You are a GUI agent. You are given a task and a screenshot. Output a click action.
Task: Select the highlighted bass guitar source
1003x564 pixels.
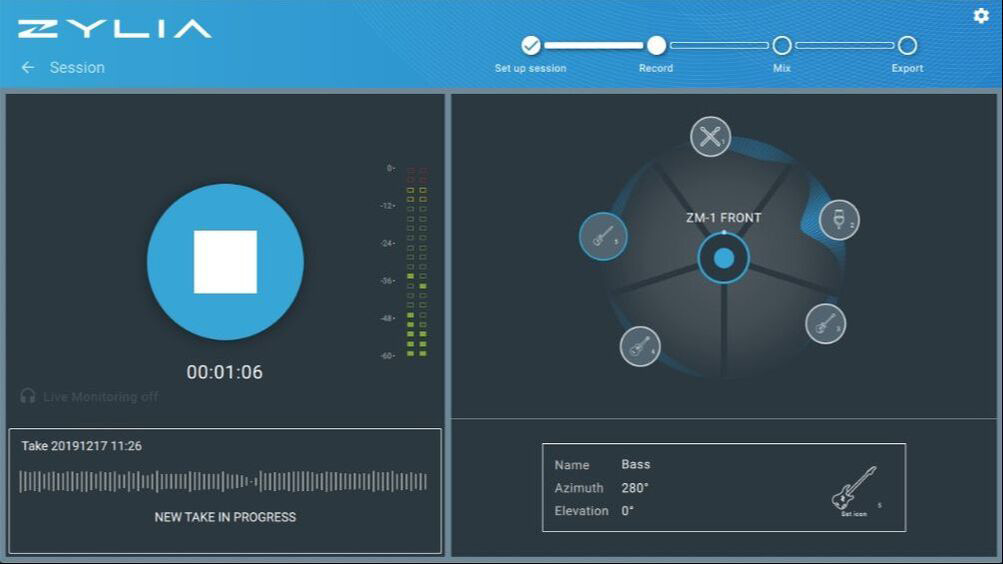tap(603, 237)
